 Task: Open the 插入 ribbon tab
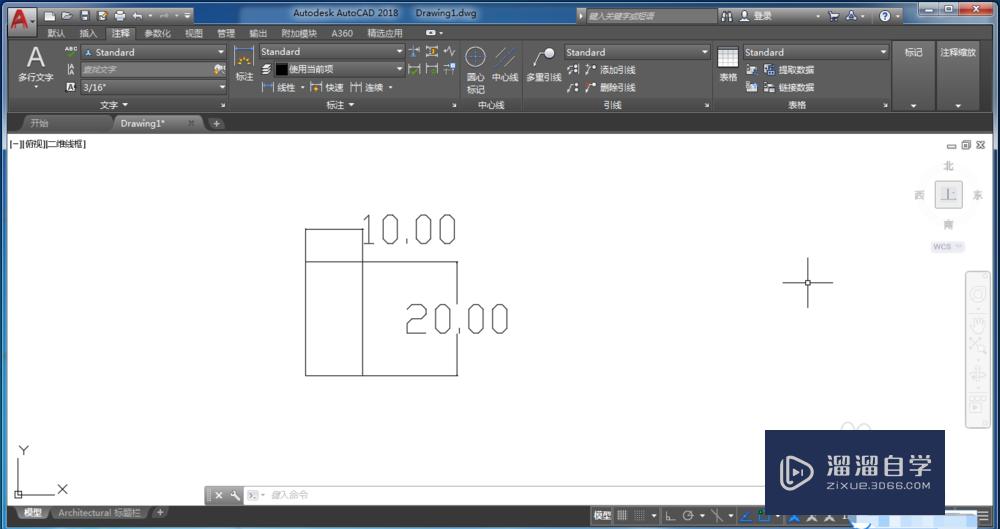(89, 33)
